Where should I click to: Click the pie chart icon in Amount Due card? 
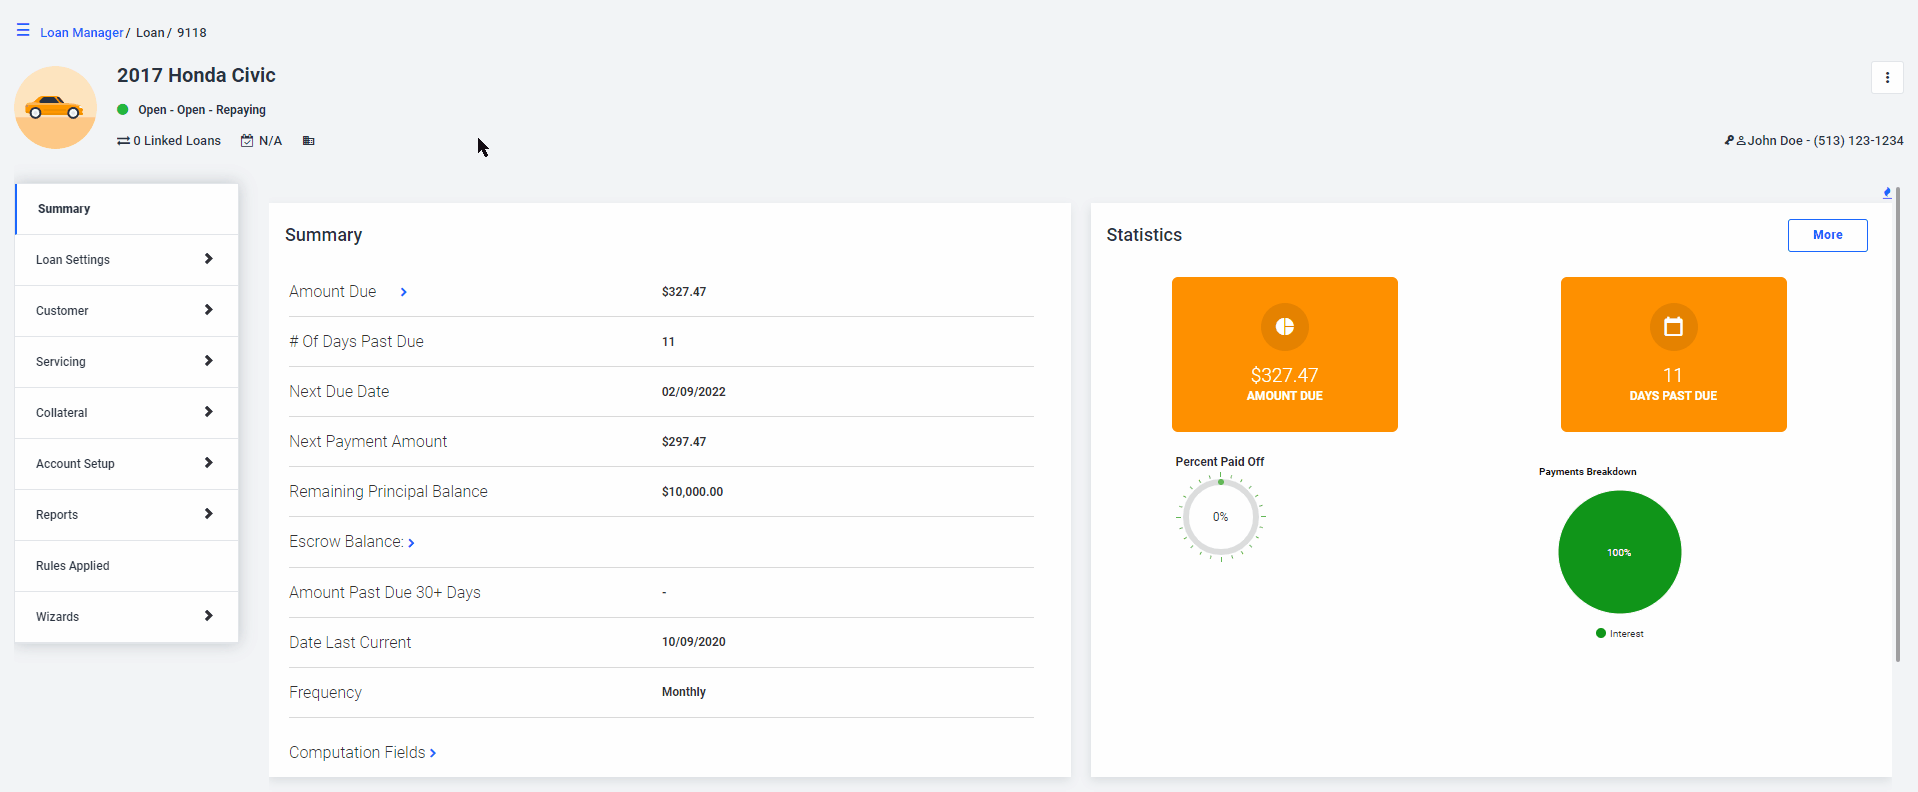(x=1285, y=327)
